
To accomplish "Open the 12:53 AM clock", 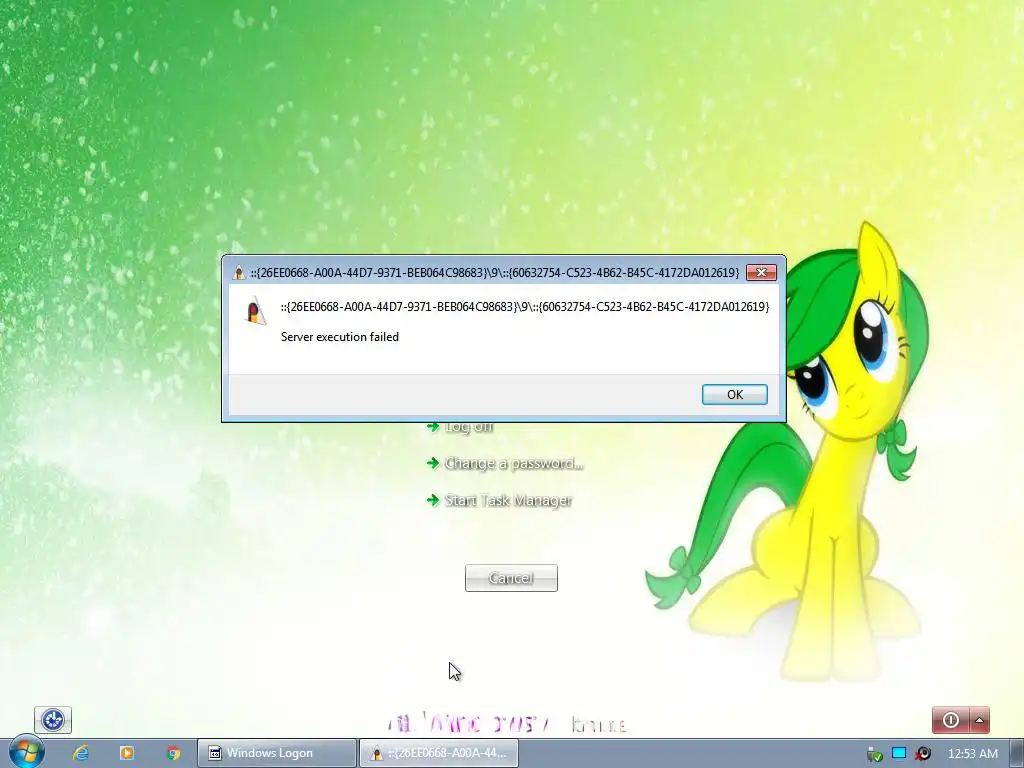I will coord(972,754).
